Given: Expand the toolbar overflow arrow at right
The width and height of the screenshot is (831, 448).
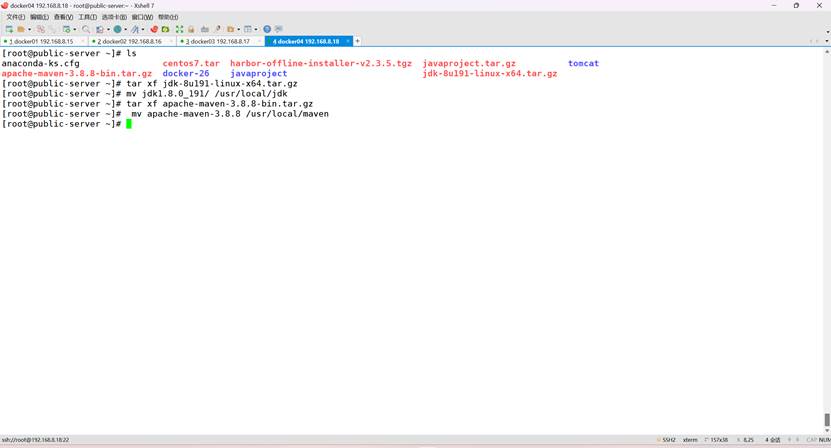Looking at the screenshot, I should pyautogui.click(x=827, y=31).
